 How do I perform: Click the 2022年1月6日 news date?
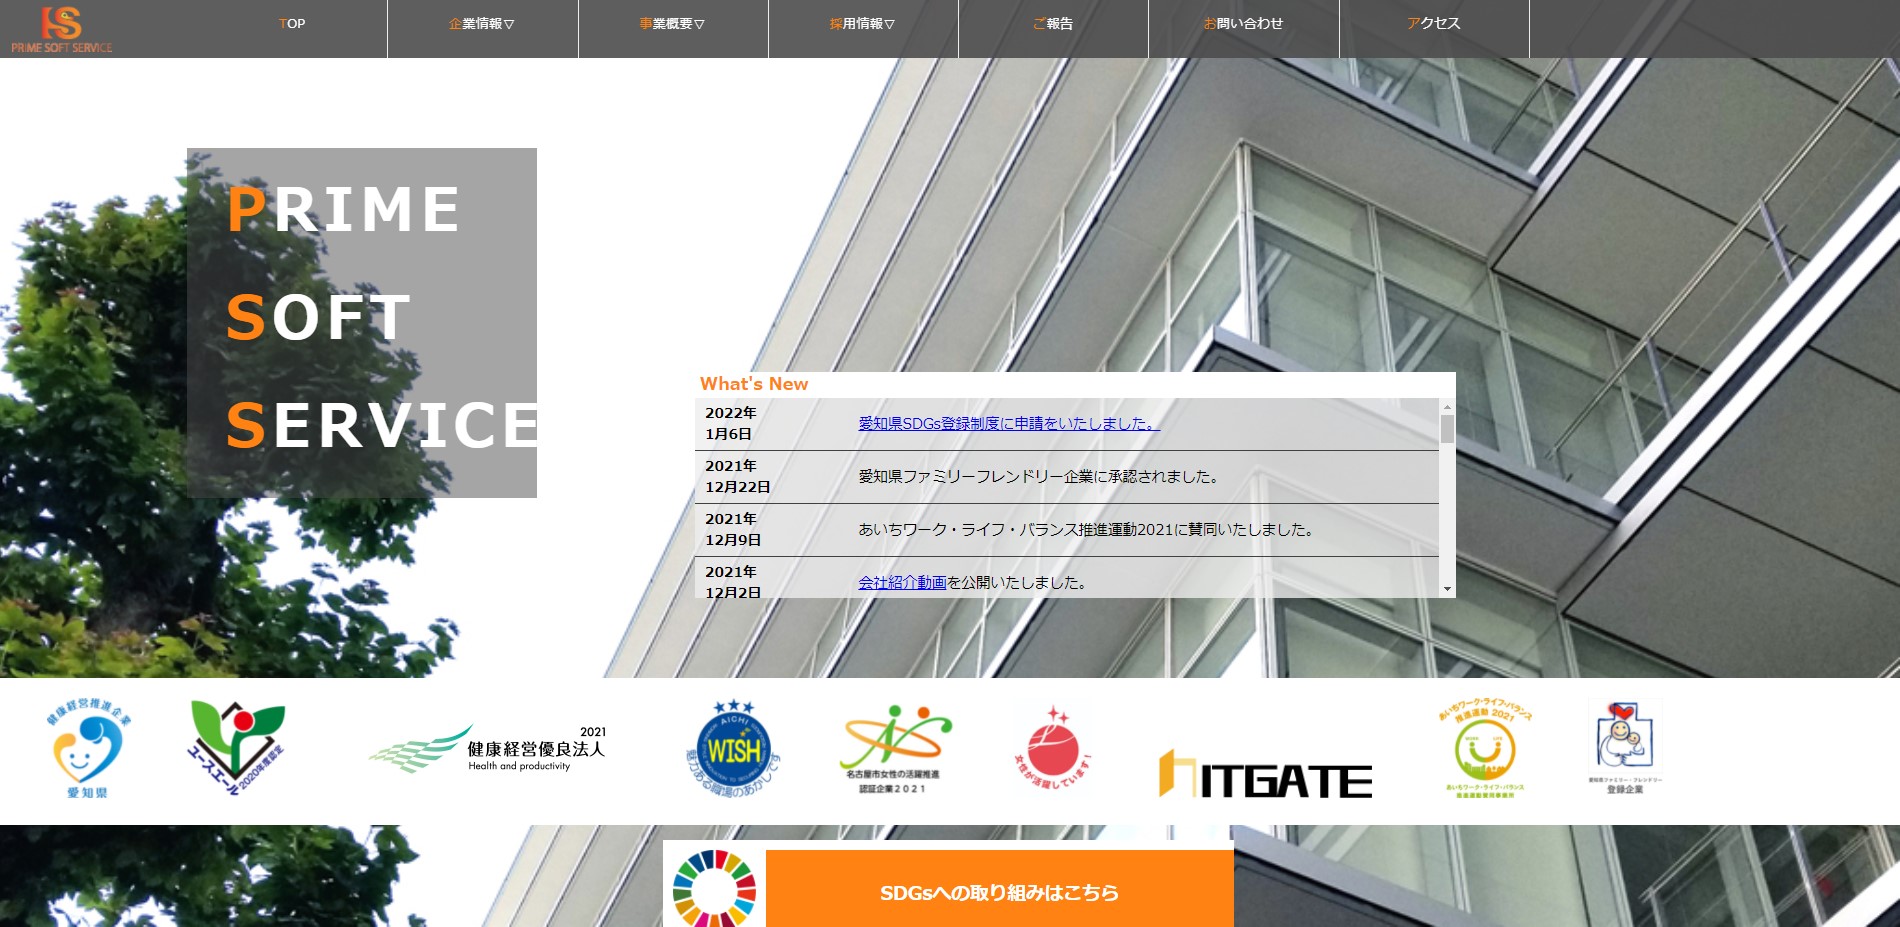point(730,424)
